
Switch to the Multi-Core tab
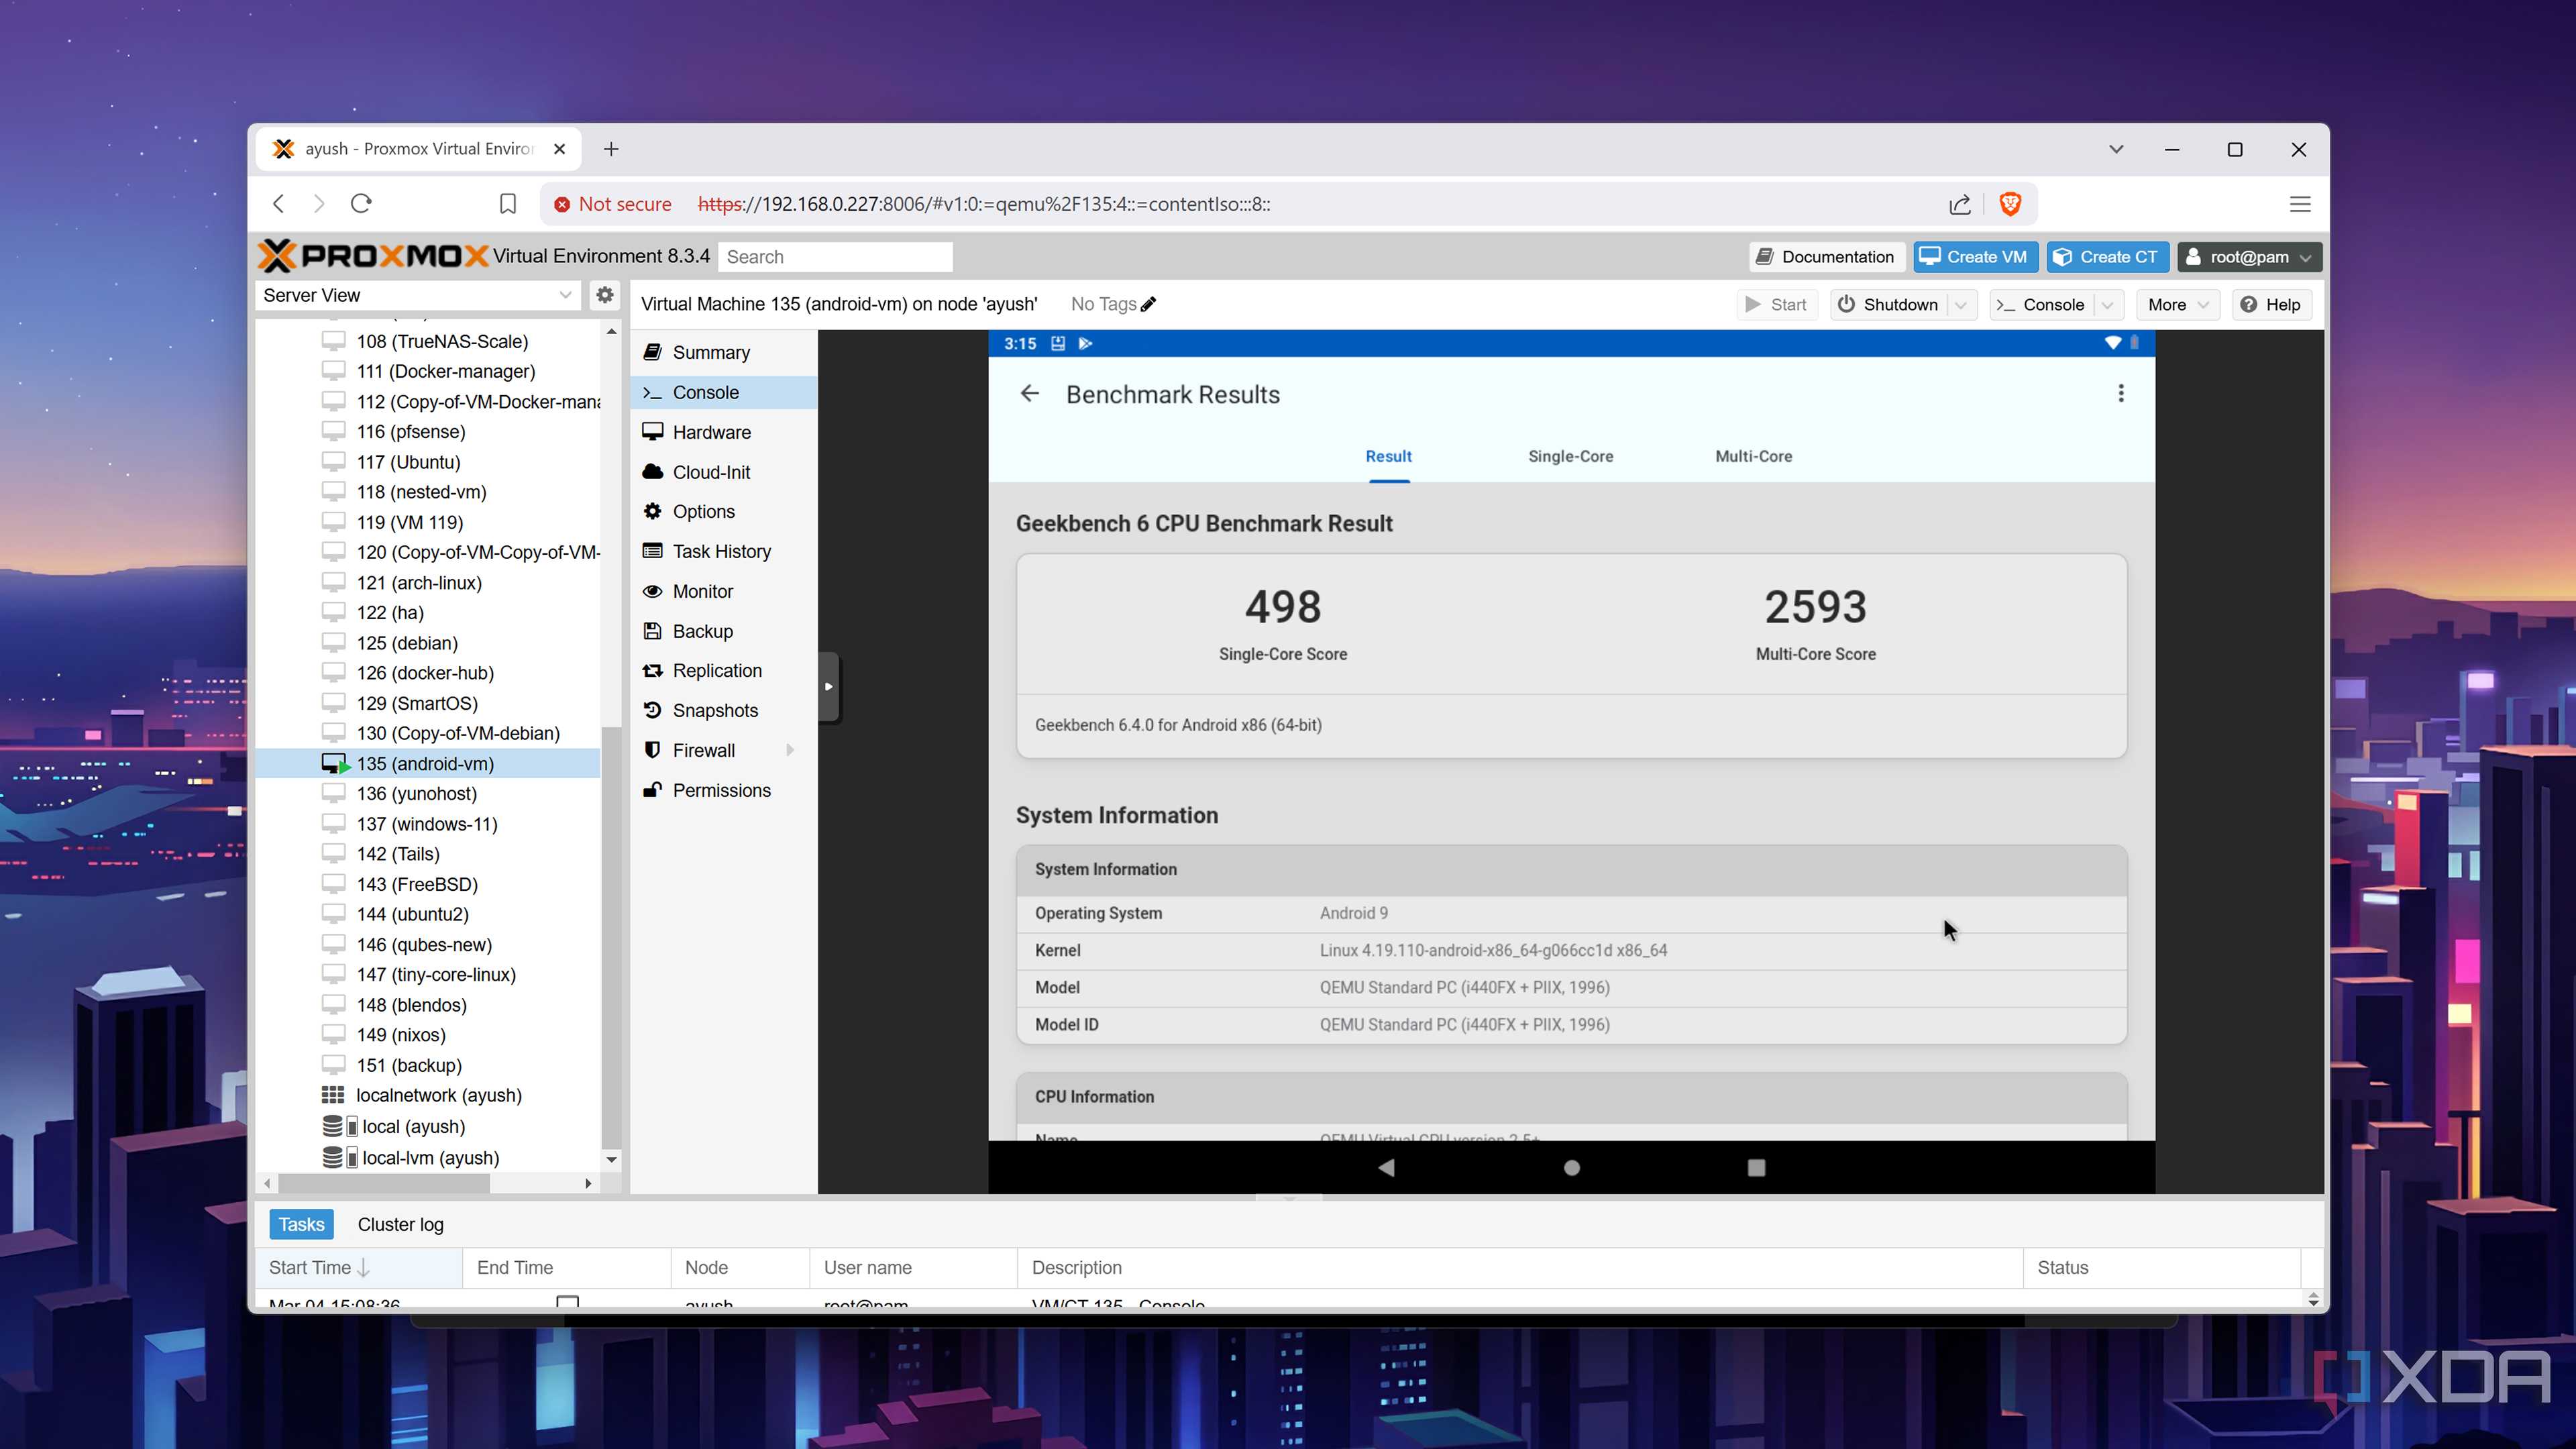point(1753,456)
